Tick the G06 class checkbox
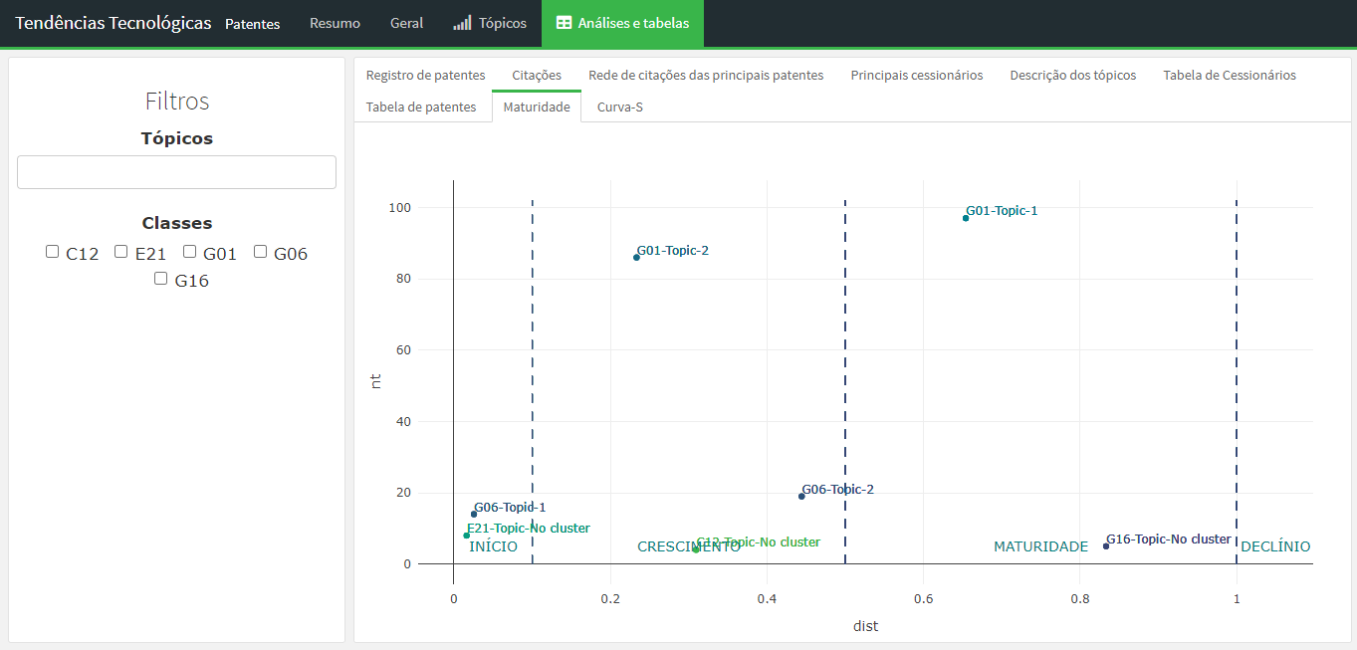1357x650 pixels. coord(260,252)
